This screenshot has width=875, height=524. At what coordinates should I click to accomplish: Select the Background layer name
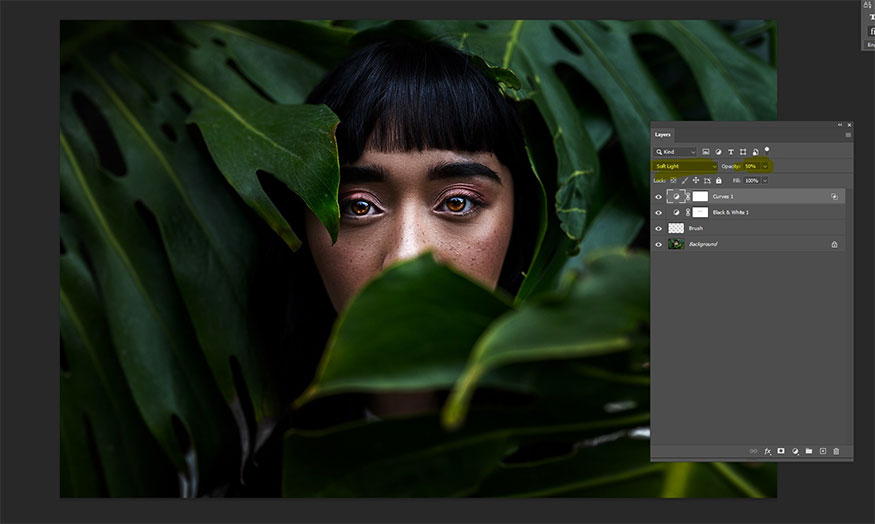(703, 244)
